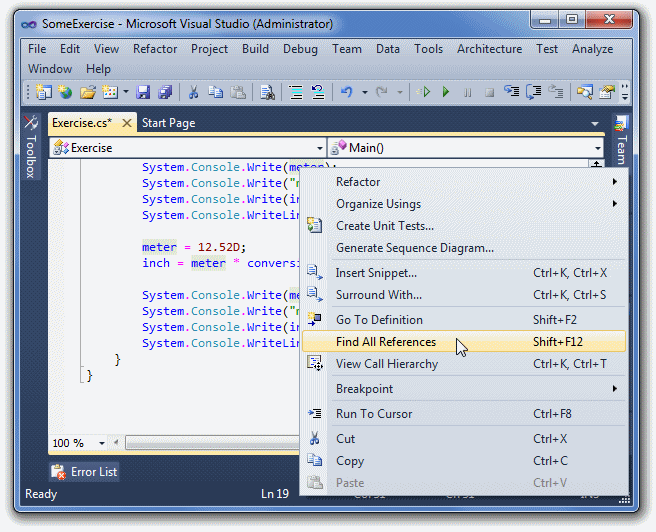Click the horizontal scrollbar under the editor
The image size is (656, 532).
213,443
